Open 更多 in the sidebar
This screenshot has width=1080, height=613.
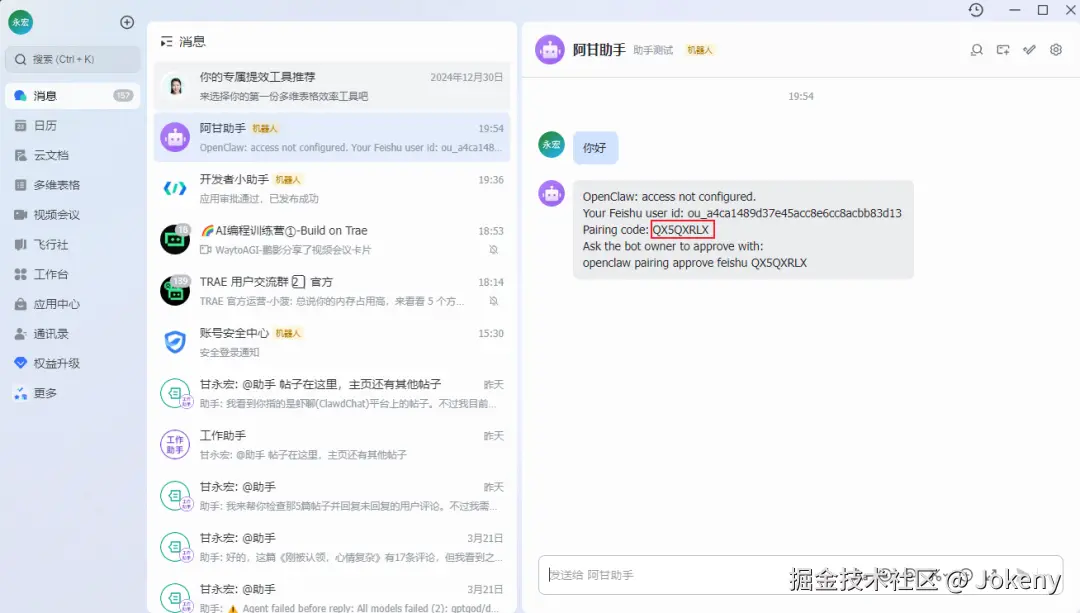point(72,393)
